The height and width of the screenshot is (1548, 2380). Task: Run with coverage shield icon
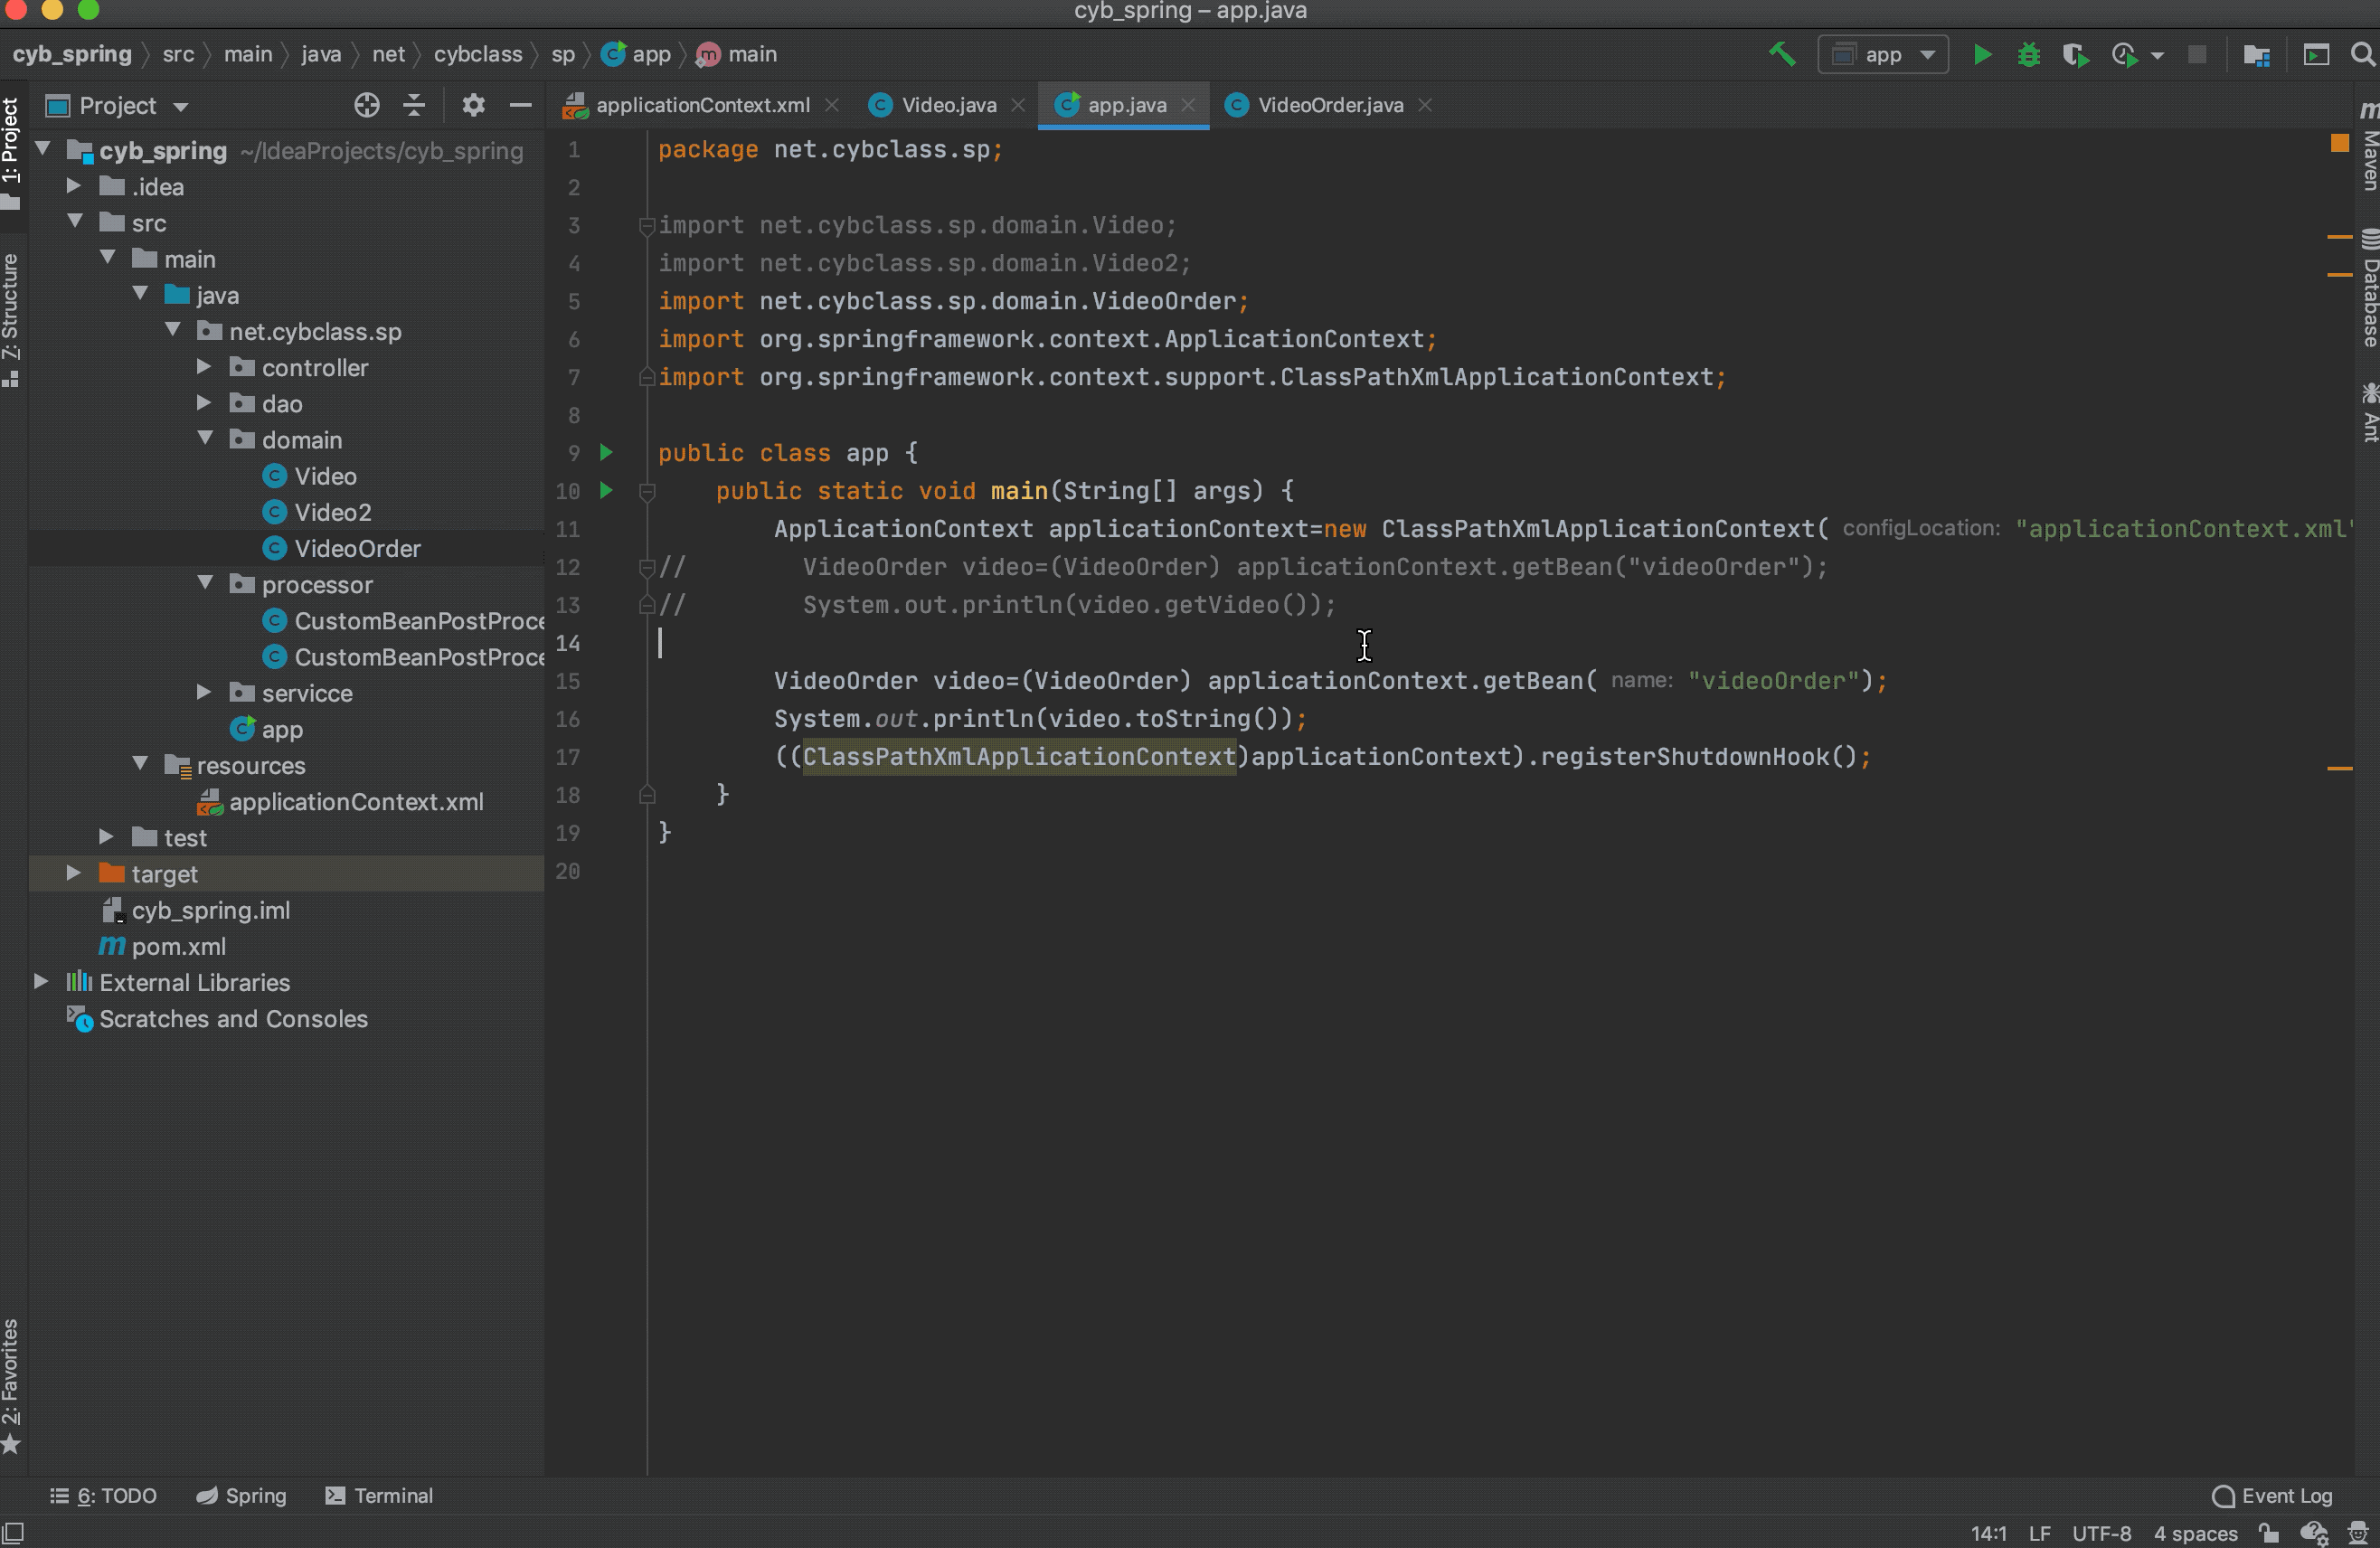2075,54
